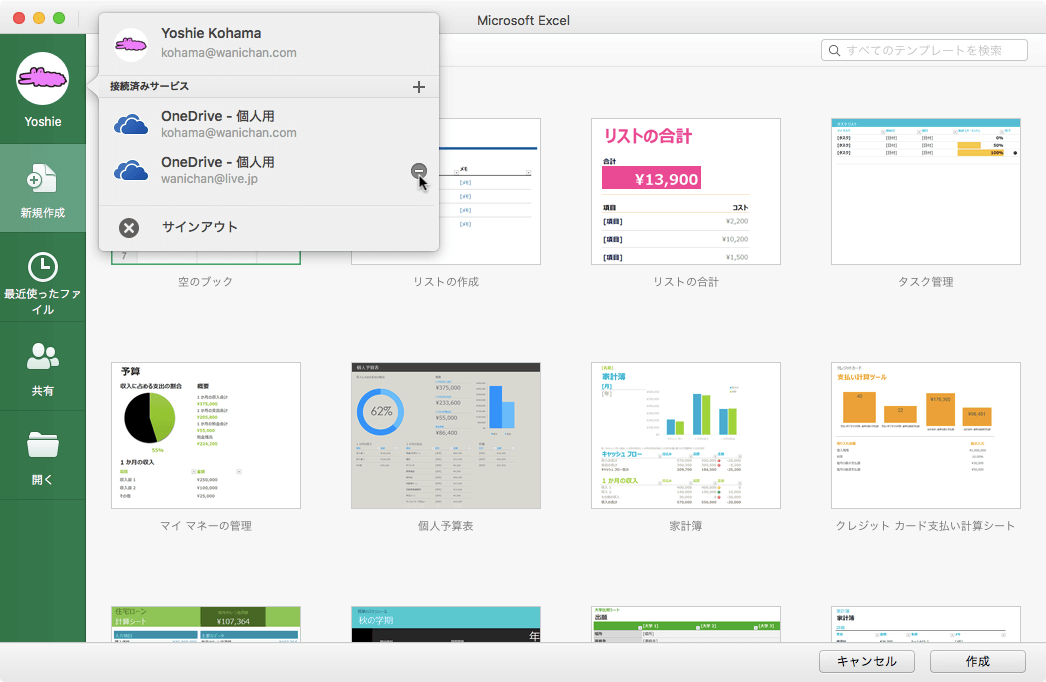
Task: Click the search magnifier icon
Action: (834, 51)
